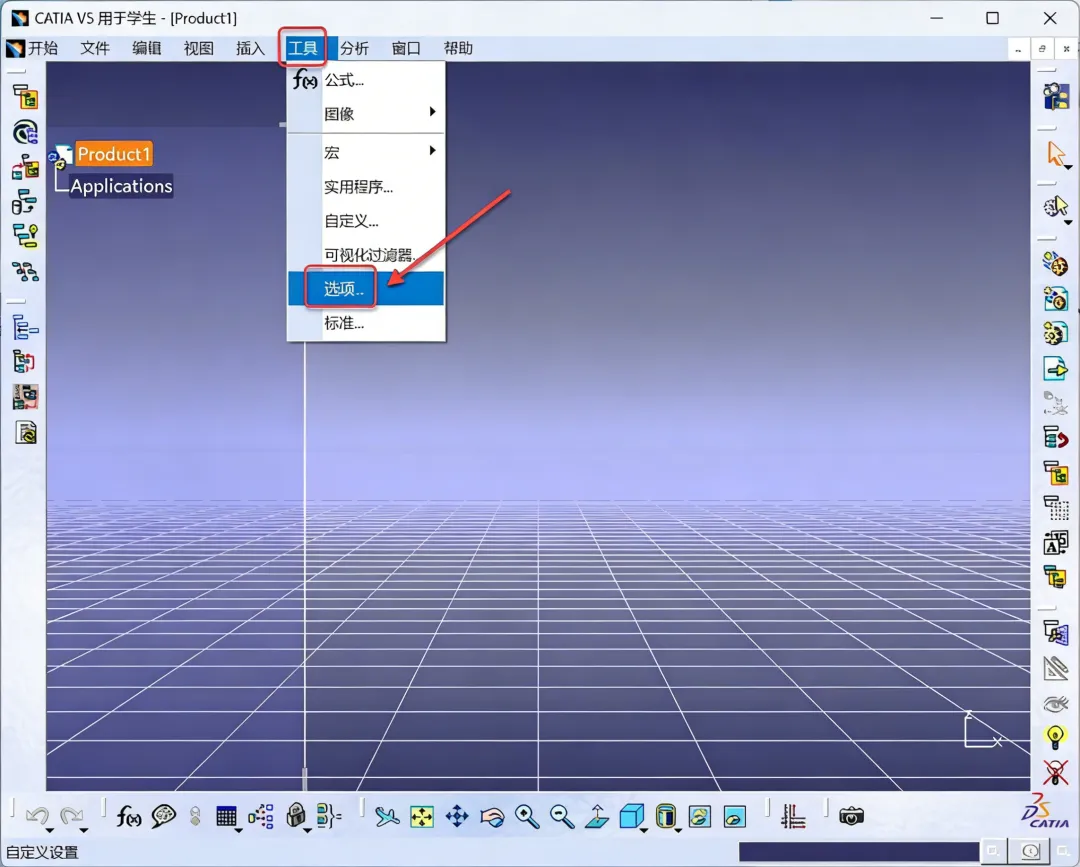Activate Fly mode airplane icon
The height and width of the screenshot is (867, 1080).
coord(387,817)
